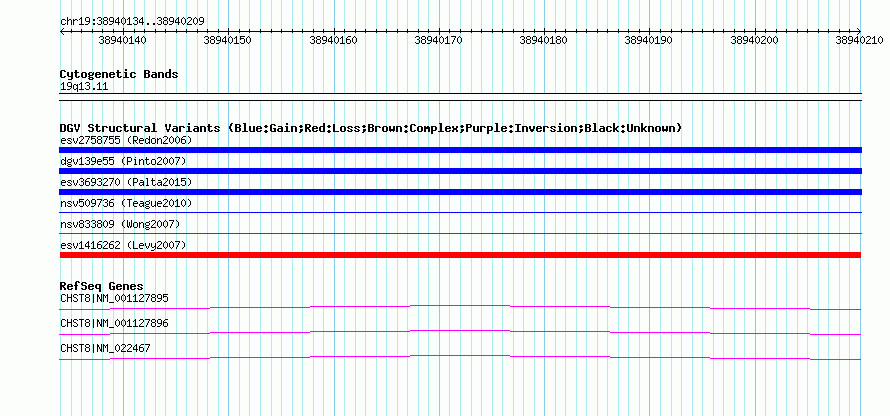The width and height of the screenshot is (890, 416).
Task: Click ruler position 38940160
Action: pos(333,40)
